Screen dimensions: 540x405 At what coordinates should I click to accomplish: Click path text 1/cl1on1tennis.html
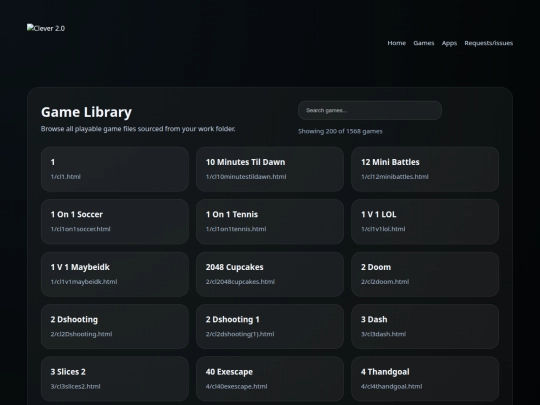click(x=236, y=229)
